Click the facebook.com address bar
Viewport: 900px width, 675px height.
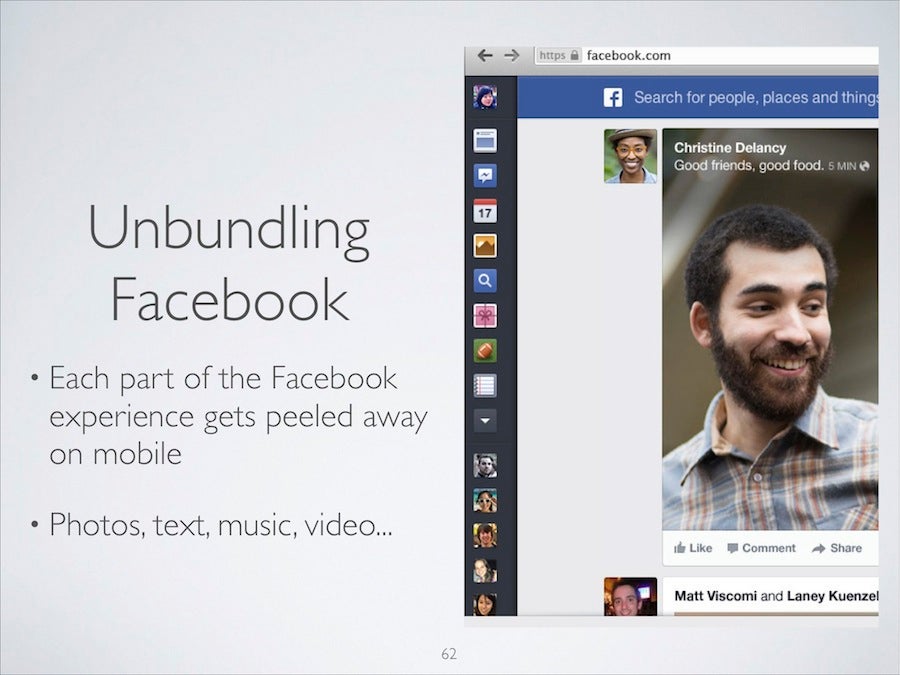click(x=707, y=55)
